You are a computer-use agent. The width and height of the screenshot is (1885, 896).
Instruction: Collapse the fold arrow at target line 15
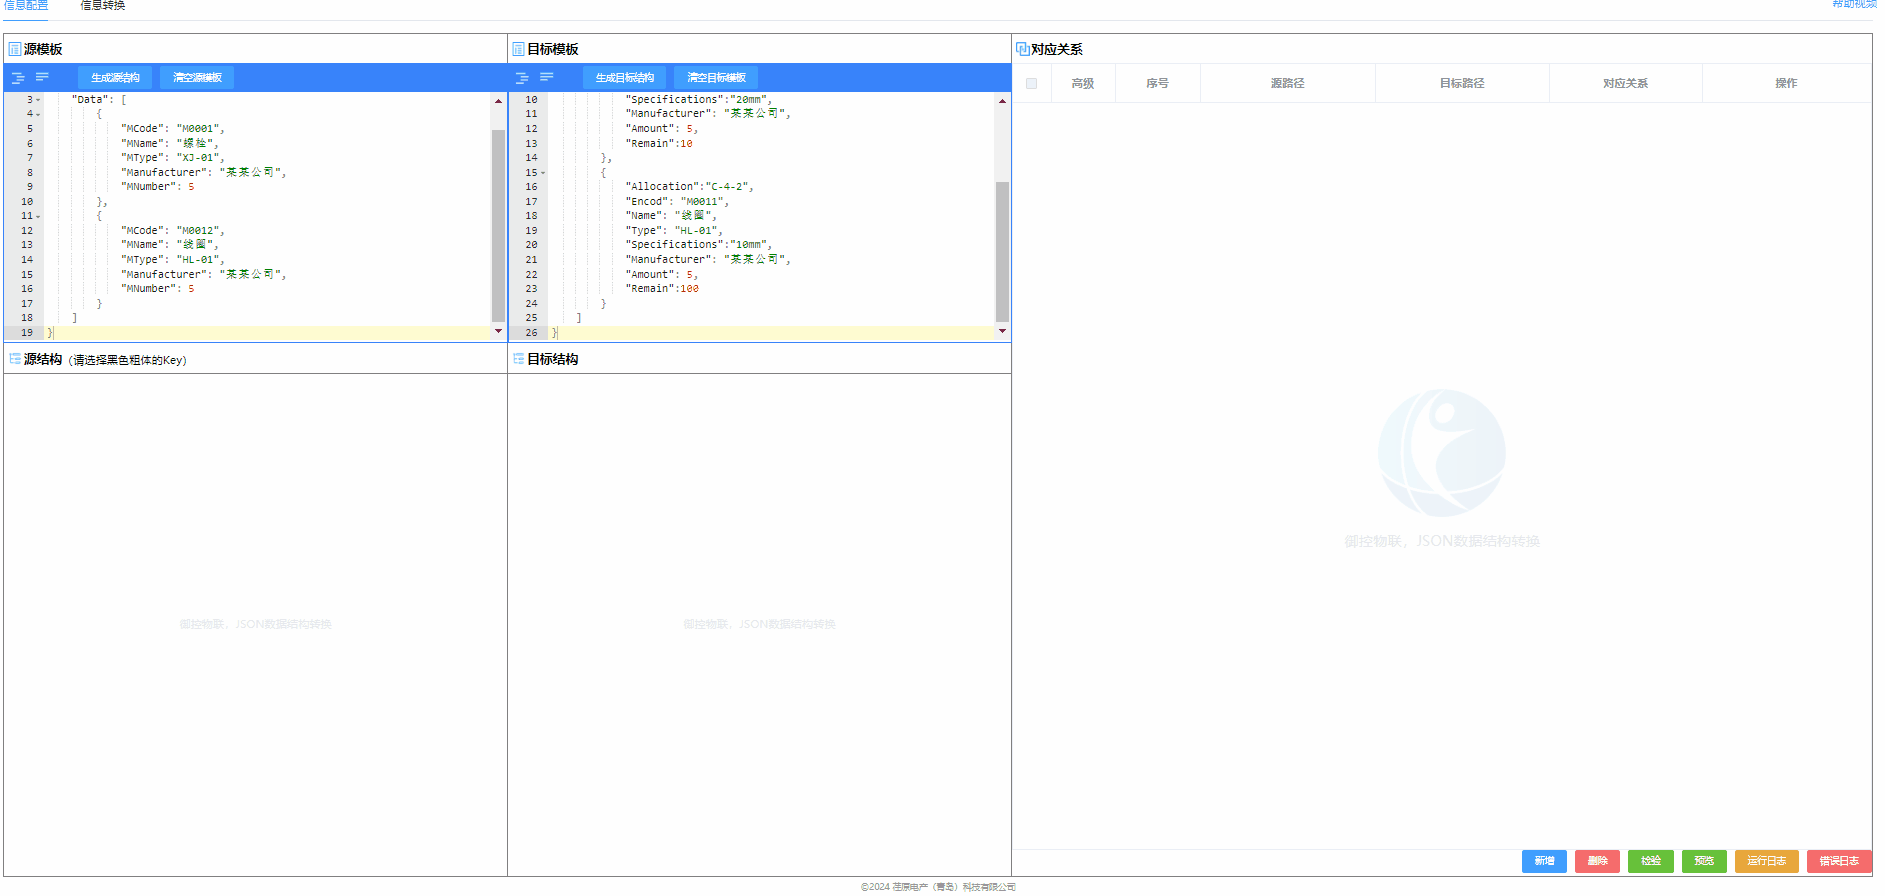543,173
